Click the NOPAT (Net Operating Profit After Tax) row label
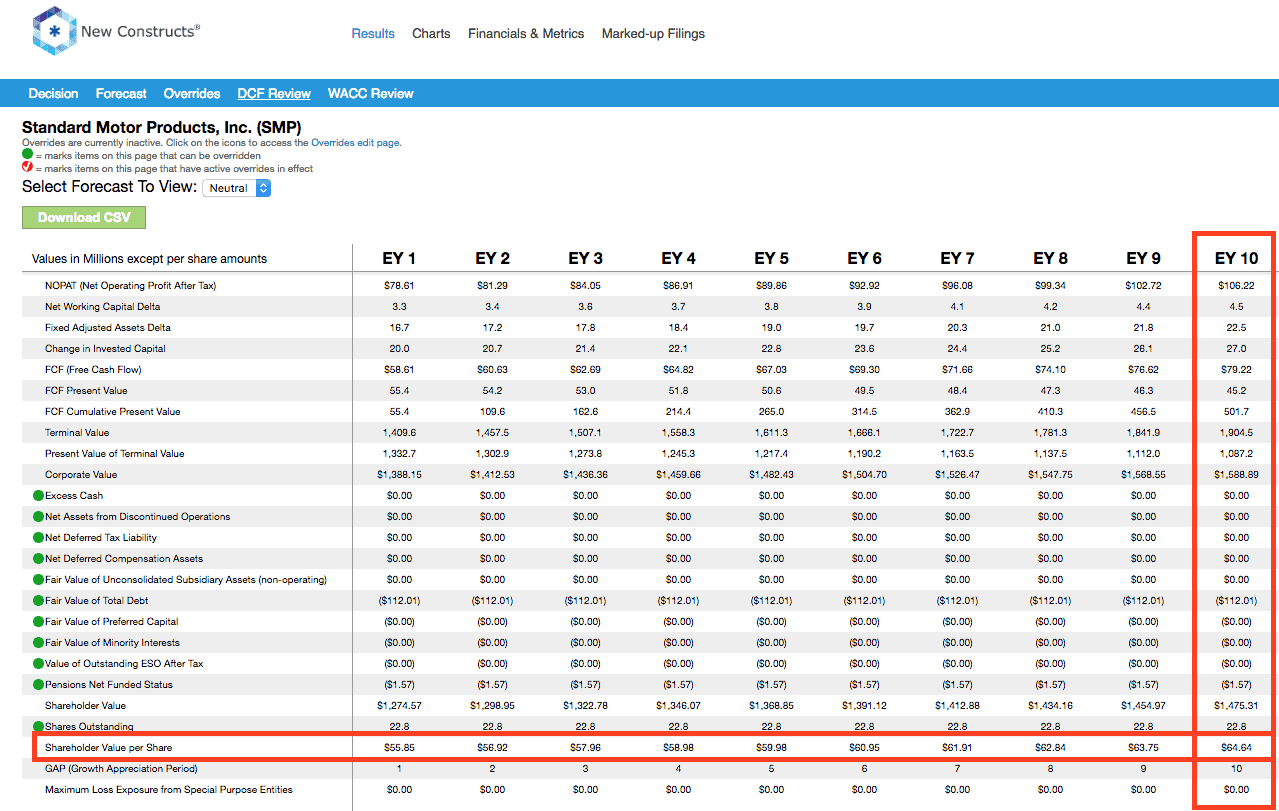 [130, 286]
